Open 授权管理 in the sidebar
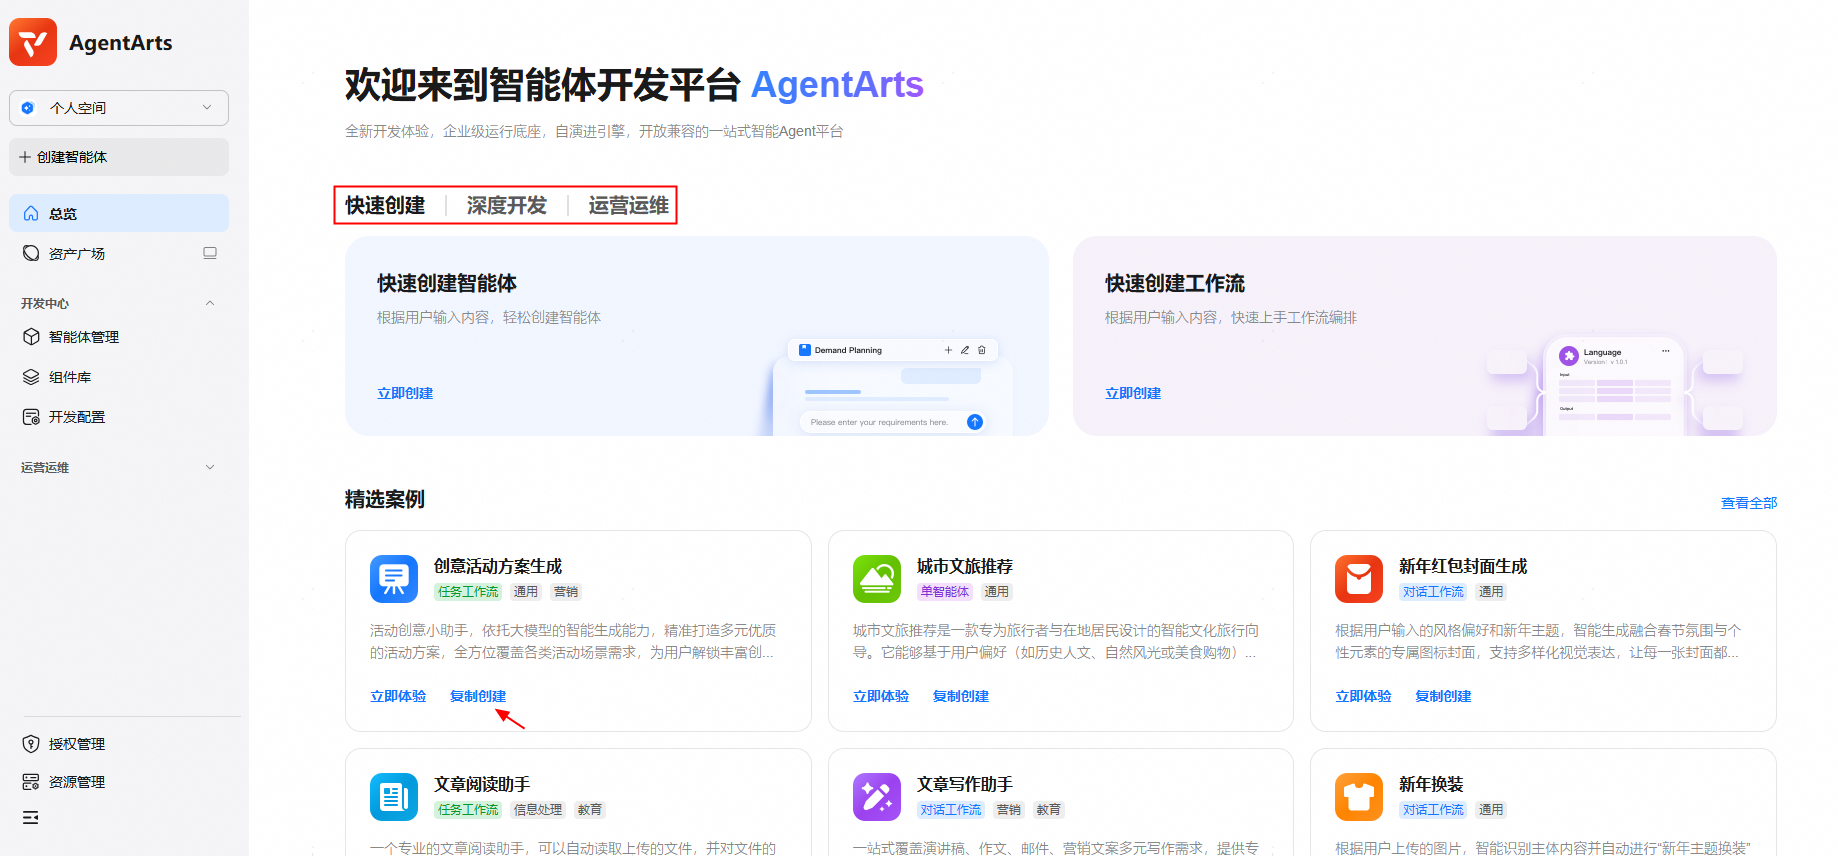1838x856 pixels. point(77,744)
